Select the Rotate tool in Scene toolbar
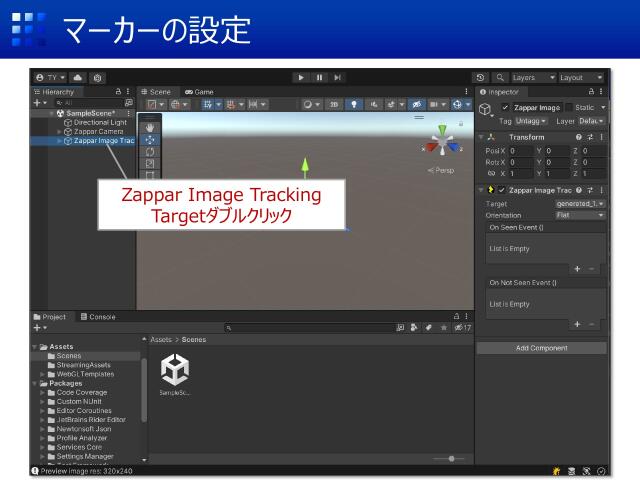This screenshot has height=480, width=640. click(x=150, y=151)
